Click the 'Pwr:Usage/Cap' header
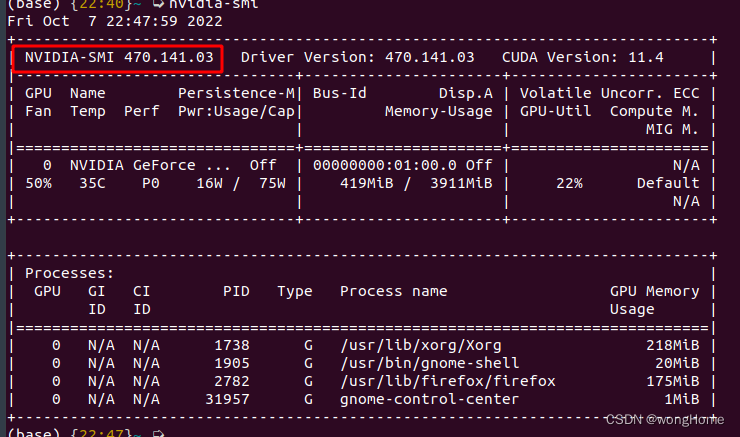740x437 pixels. pos(236,111)
